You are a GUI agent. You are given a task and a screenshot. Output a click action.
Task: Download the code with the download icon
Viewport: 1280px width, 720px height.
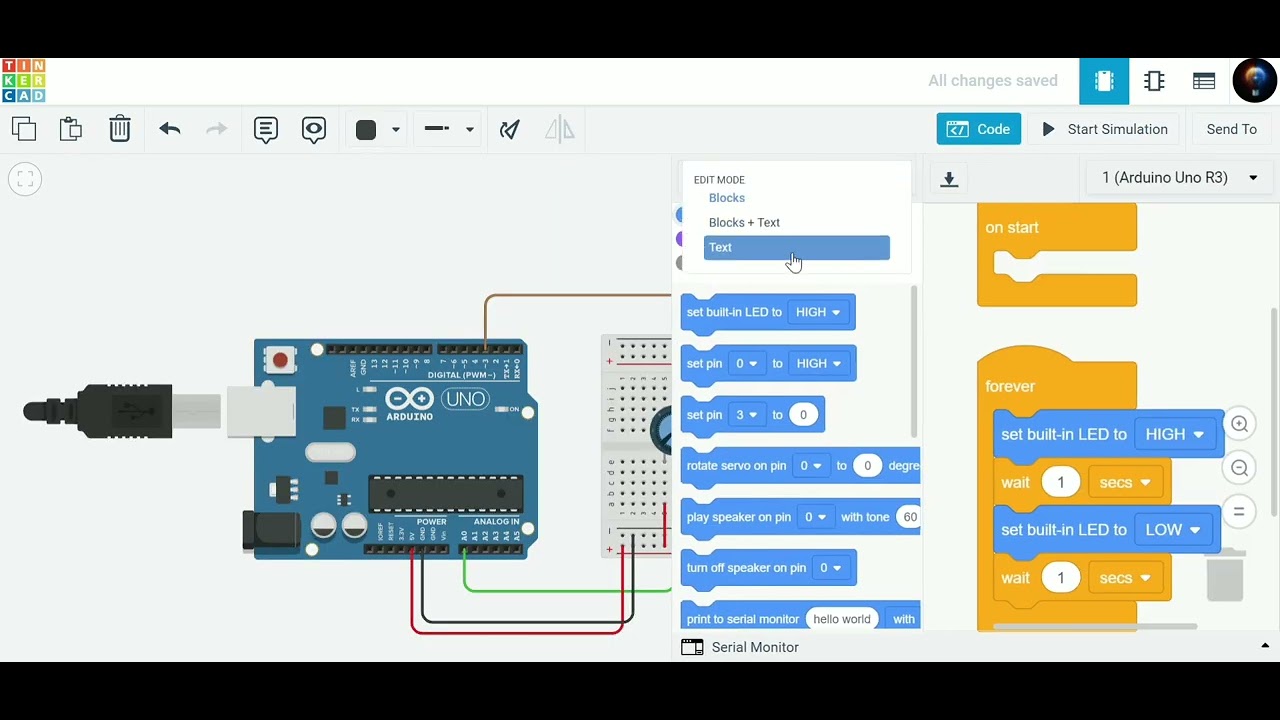[x=949, y=179]
